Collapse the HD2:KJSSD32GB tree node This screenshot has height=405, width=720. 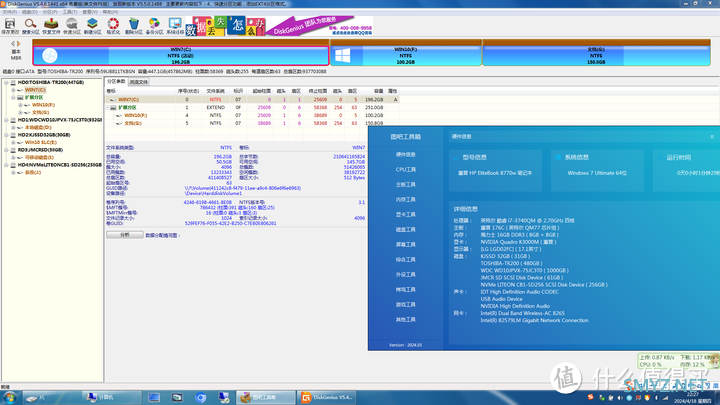tap(6, 135)
